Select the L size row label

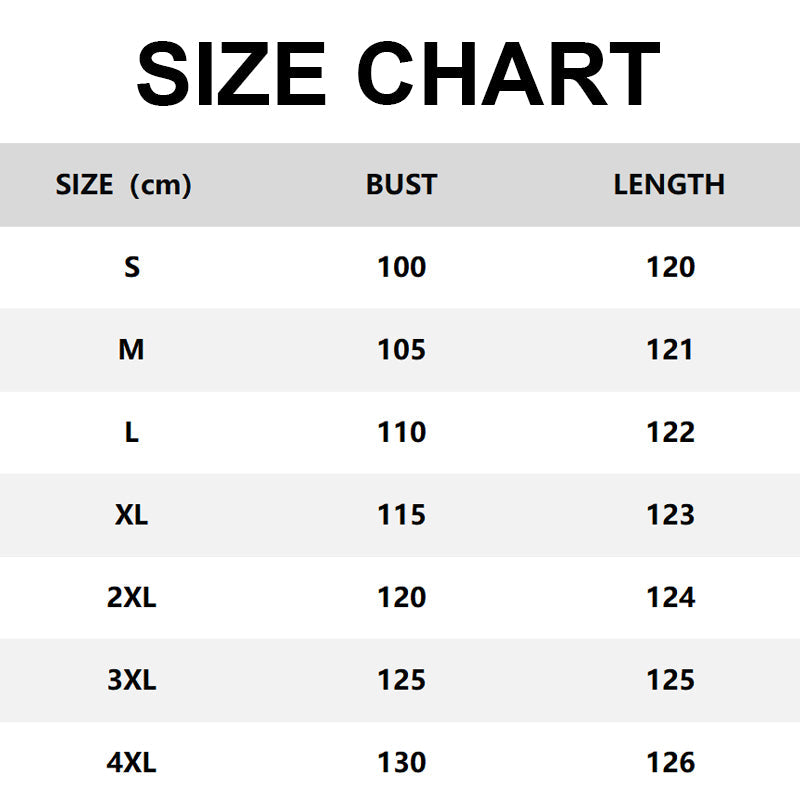tap(132, 432)
